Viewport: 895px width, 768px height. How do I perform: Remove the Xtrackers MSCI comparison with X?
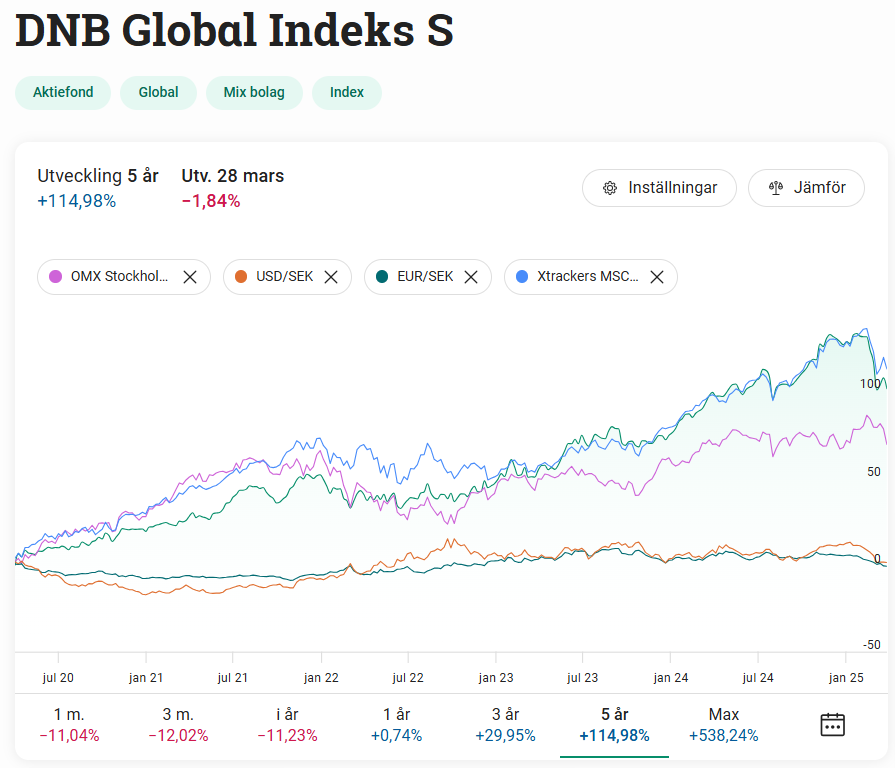[x=657, y=277]
